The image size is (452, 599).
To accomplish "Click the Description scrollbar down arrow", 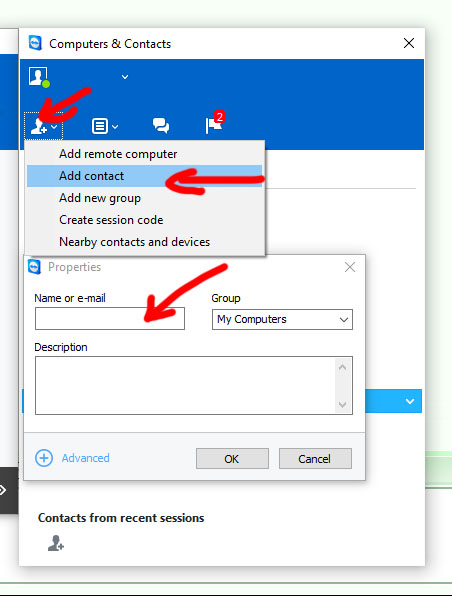I will click(x=342, y=405).
